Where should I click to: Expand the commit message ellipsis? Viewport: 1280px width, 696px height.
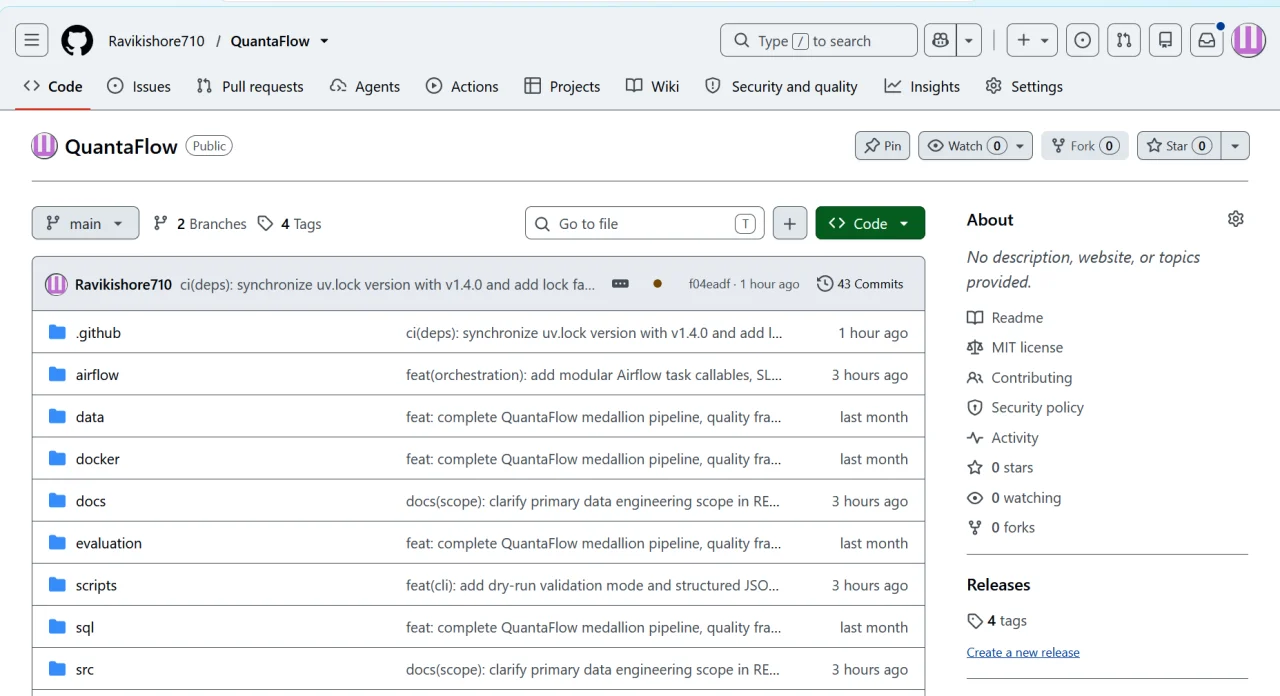620,284
